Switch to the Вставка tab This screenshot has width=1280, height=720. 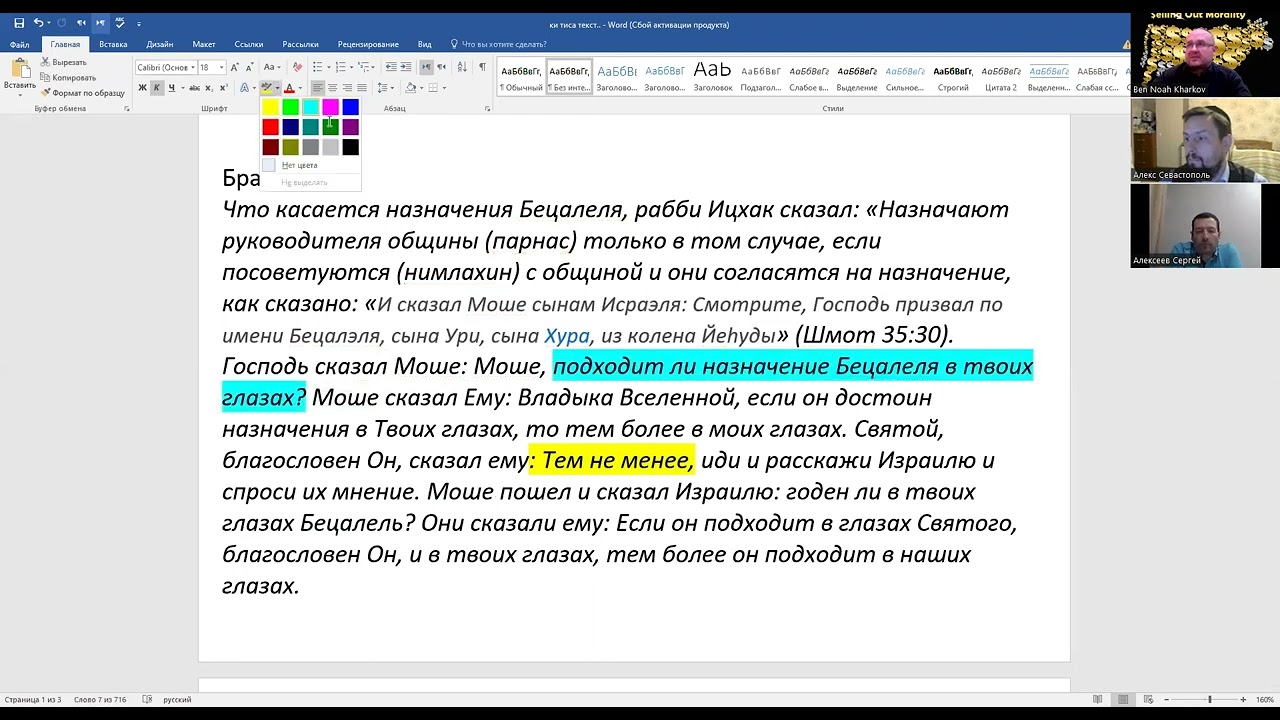[x=113, y=44]
